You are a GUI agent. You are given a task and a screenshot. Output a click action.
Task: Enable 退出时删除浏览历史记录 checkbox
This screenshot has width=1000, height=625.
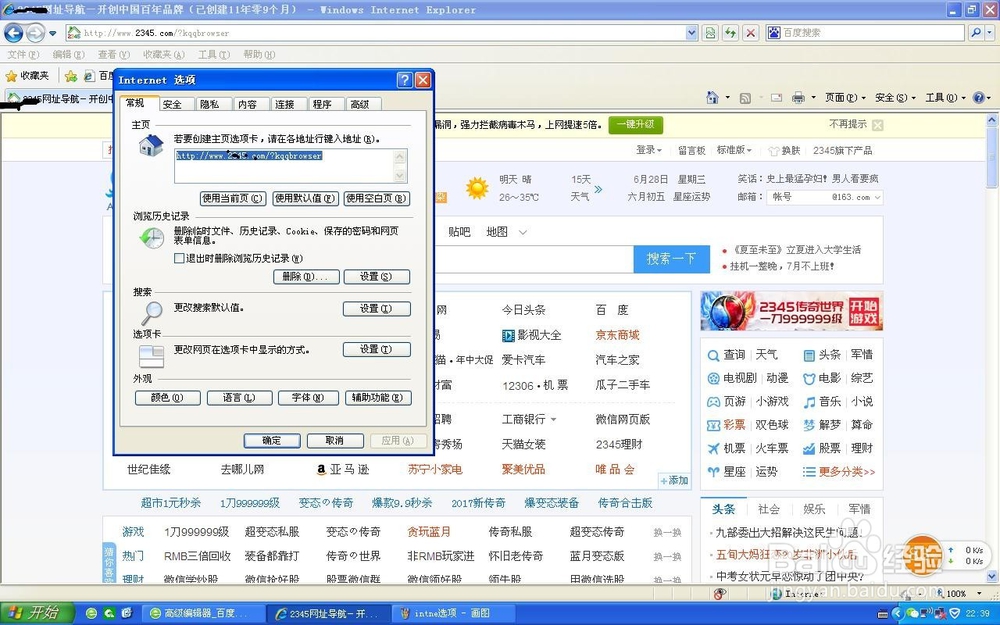[179, 258]
